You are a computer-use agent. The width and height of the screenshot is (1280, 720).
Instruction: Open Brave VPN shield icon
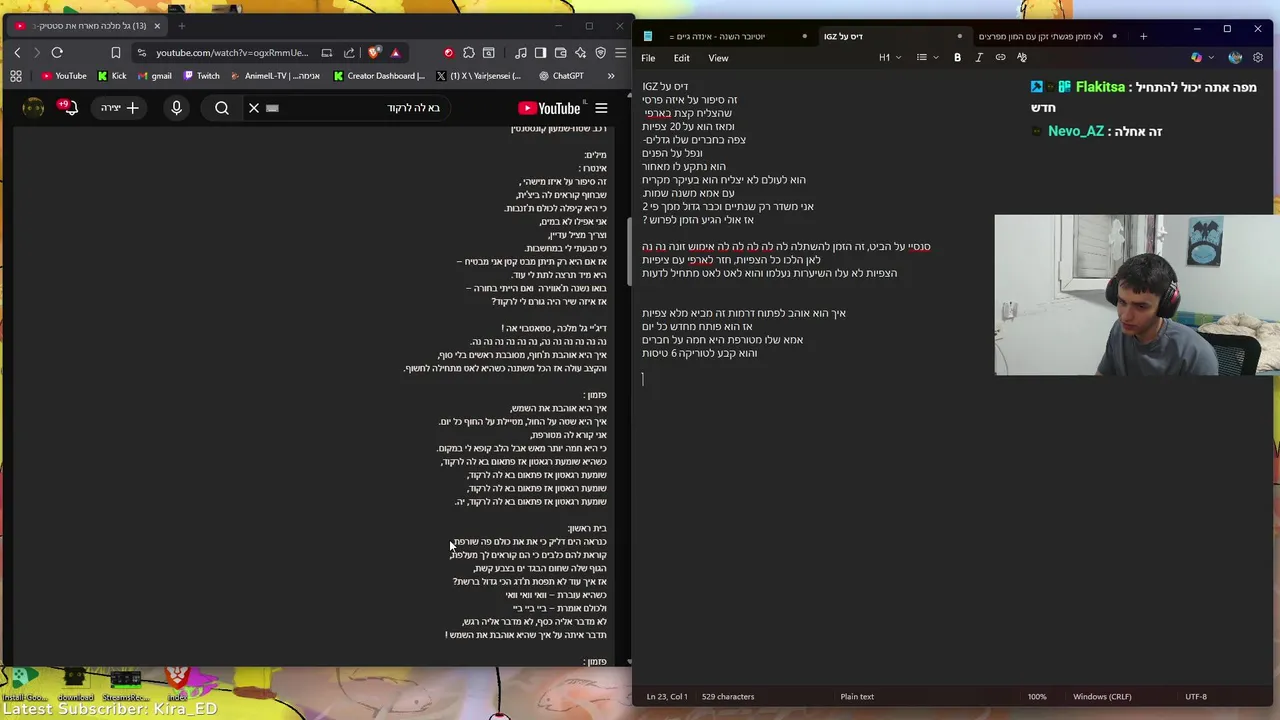600,53
